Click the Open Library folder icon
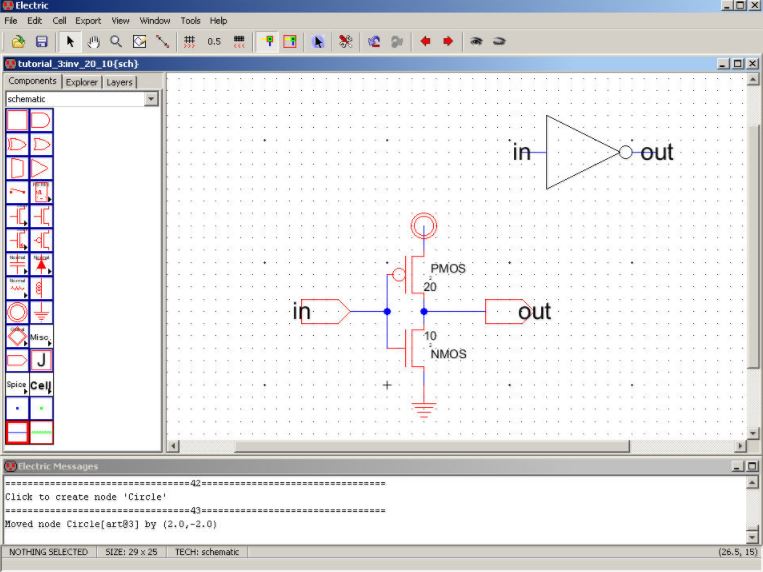 tap(18, 42)
